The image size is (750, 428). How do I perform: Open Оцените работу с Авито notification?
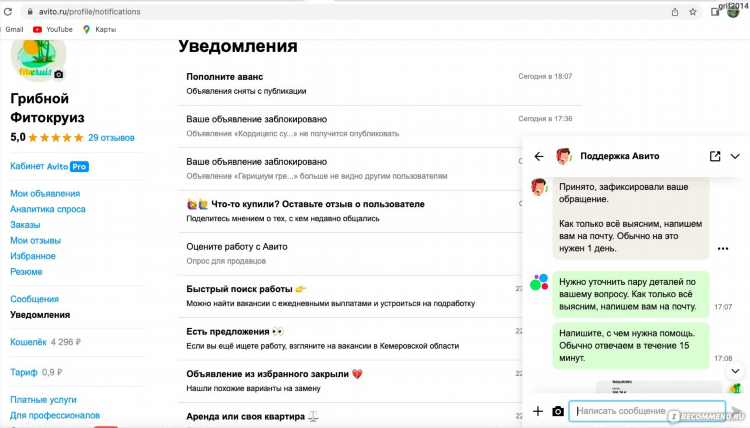[350, 253]
